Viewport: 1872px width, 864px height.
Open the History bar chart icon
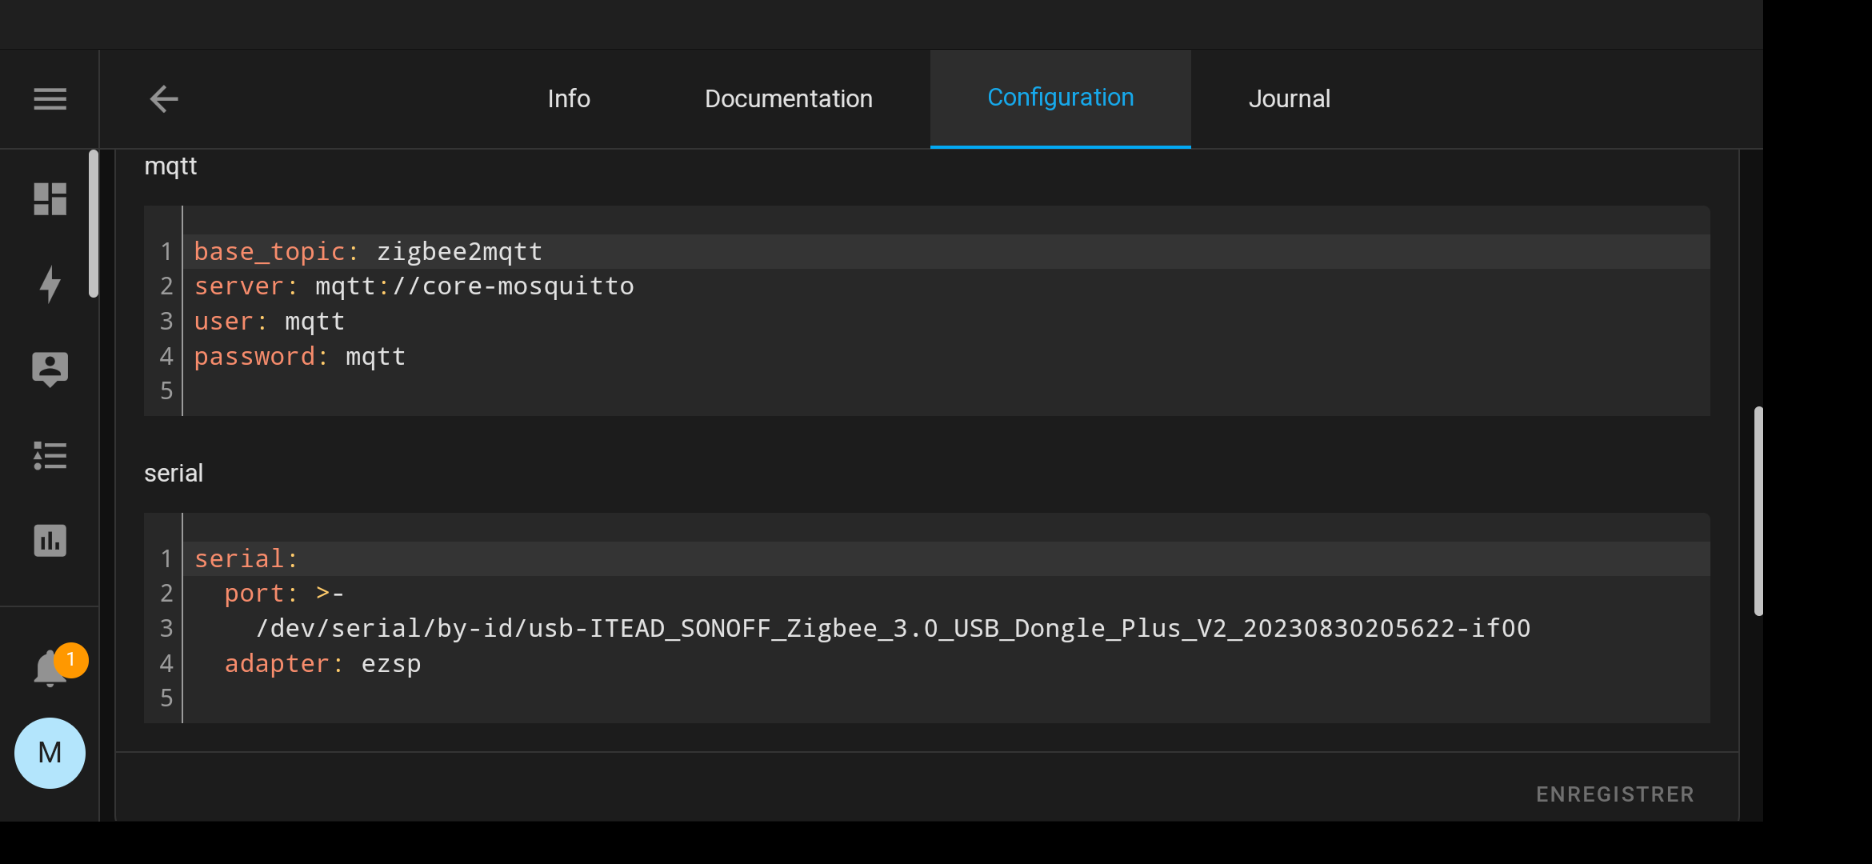(x=50, y=541)
